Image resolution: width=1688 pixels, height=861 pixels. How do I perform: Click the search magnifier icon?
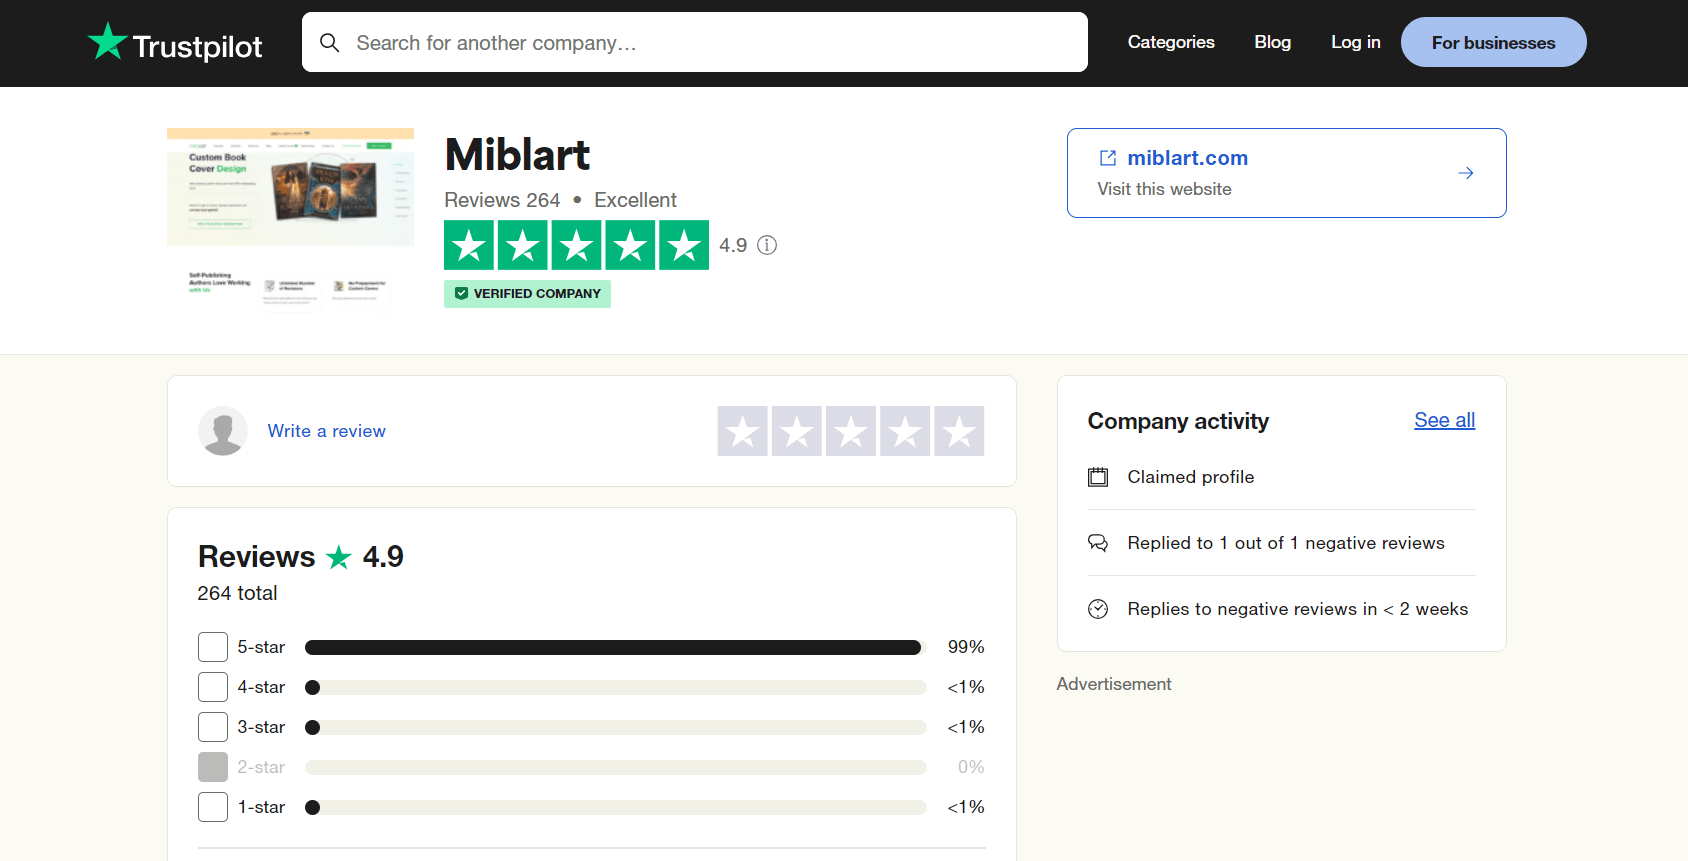(x=330, y=43)
